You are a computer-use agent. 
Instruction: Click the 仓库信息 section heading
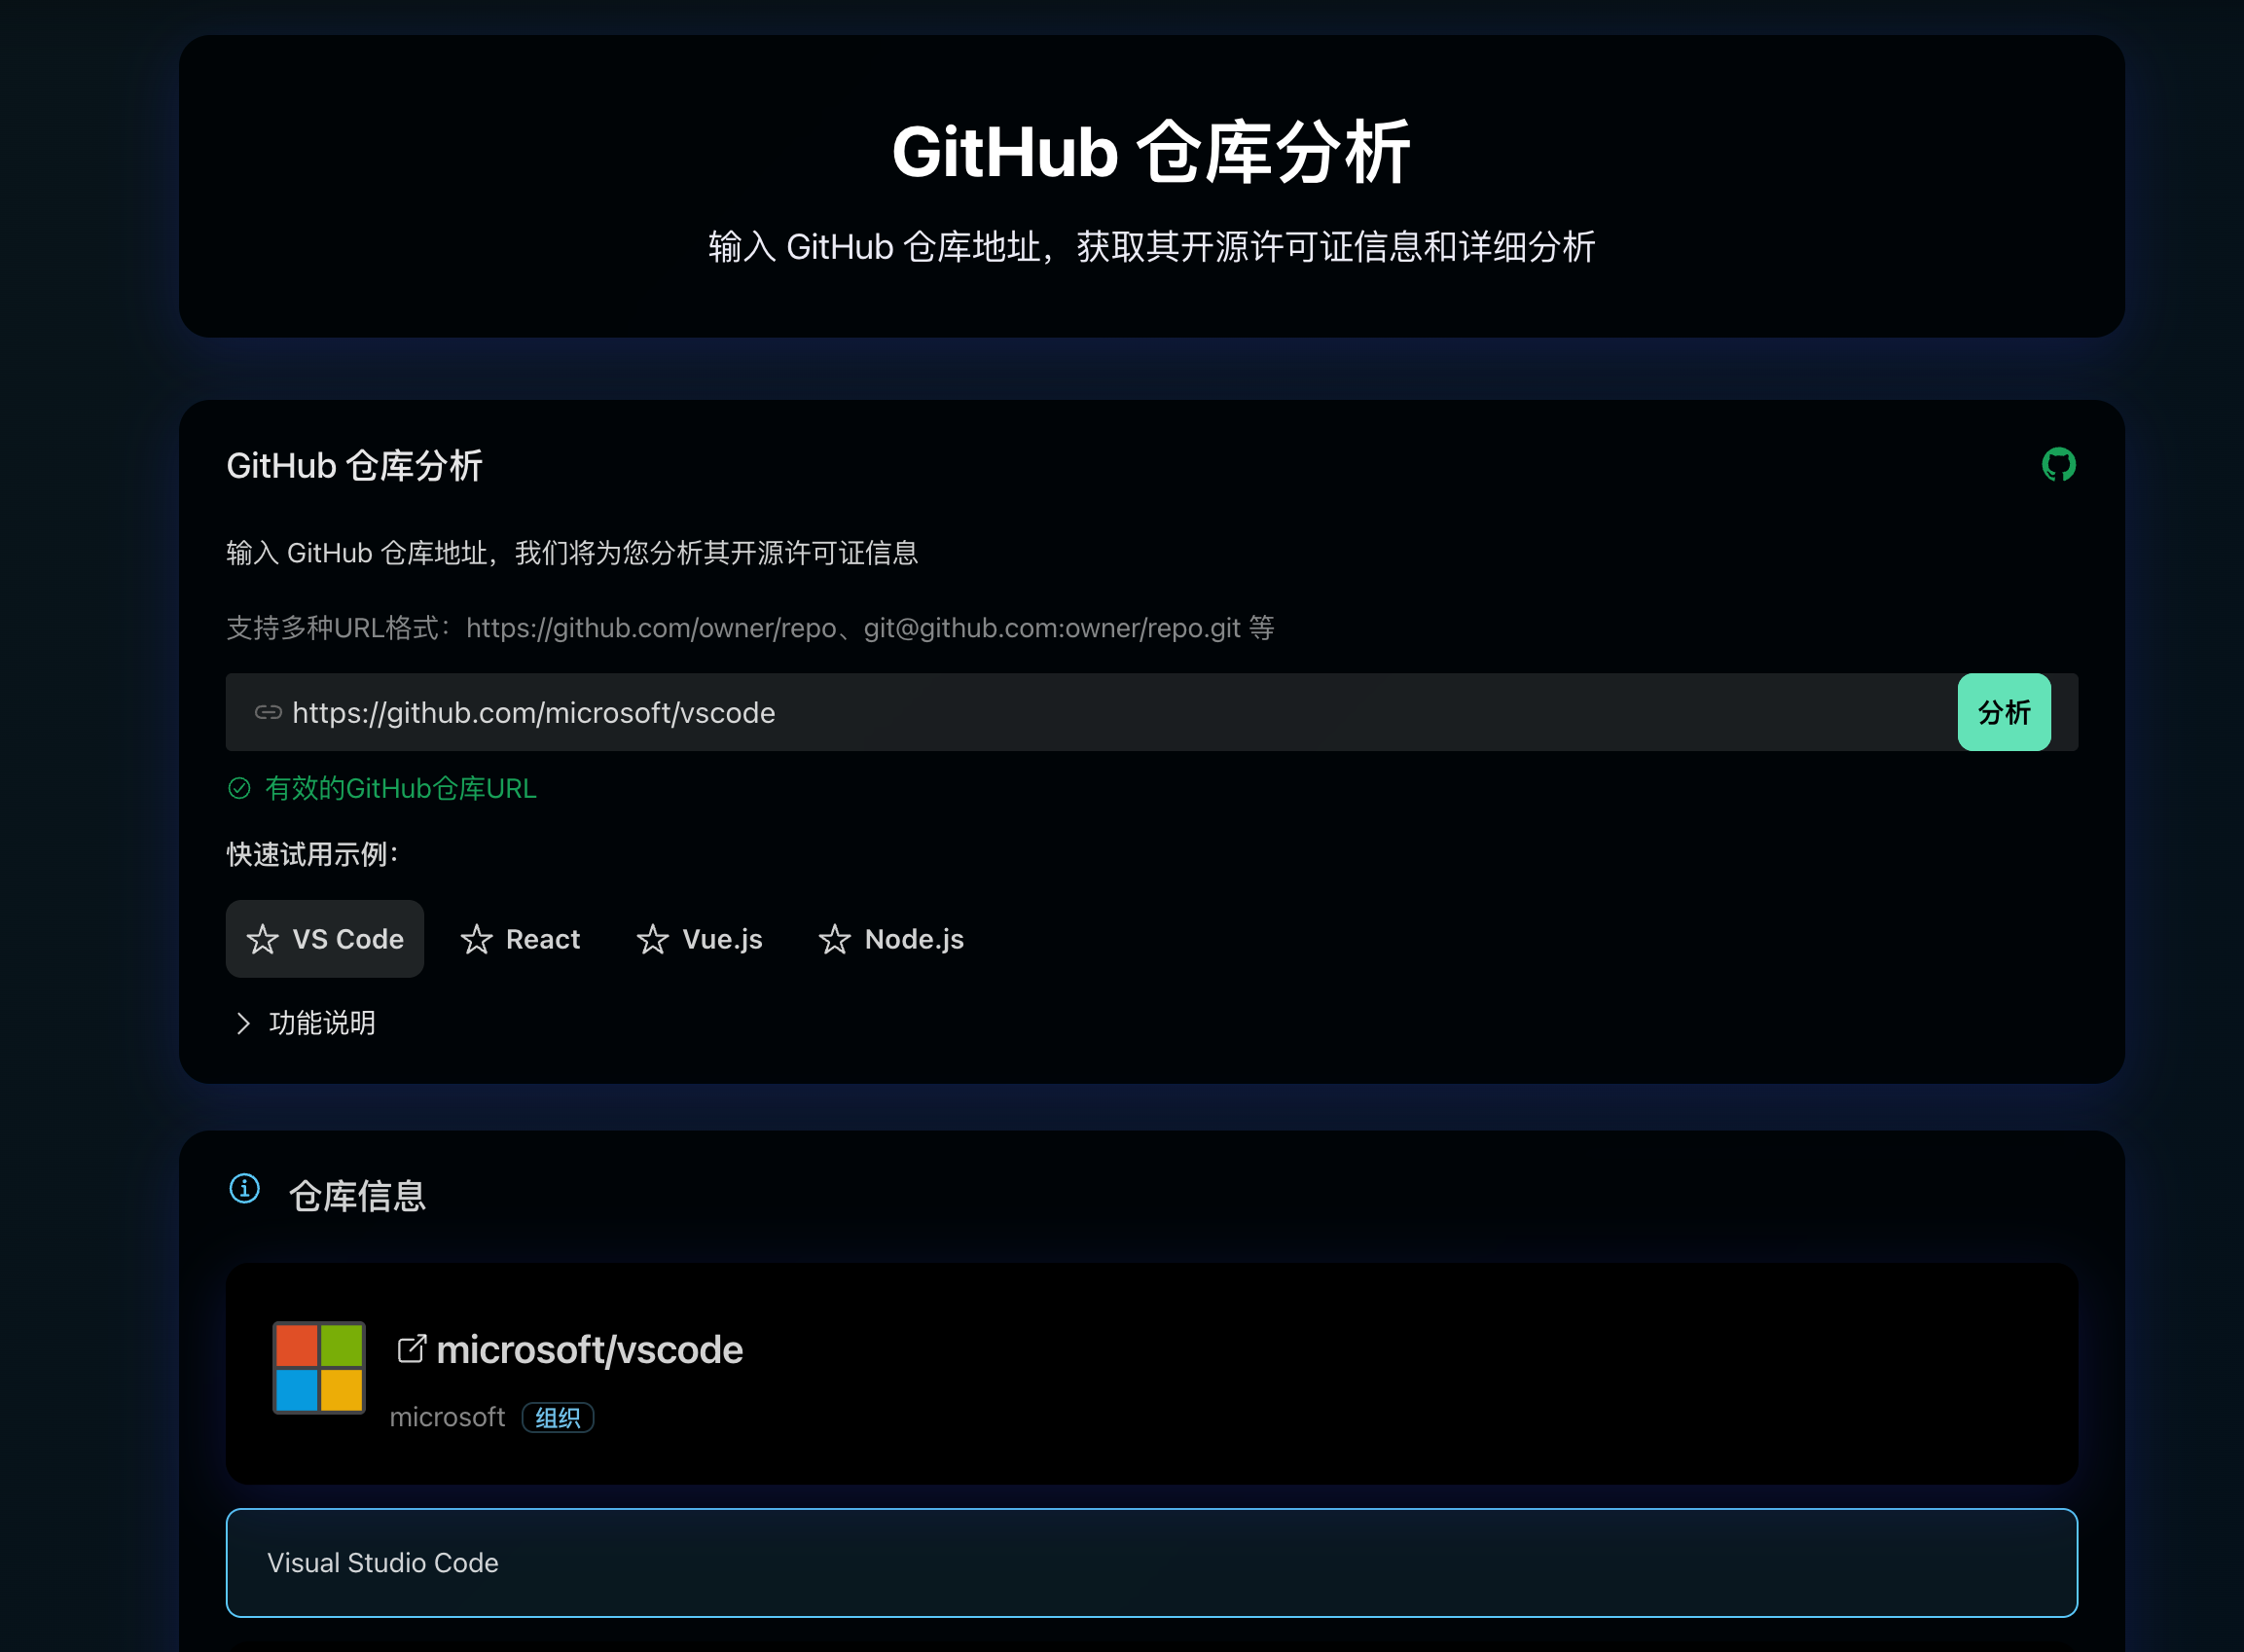(357, 1196)
